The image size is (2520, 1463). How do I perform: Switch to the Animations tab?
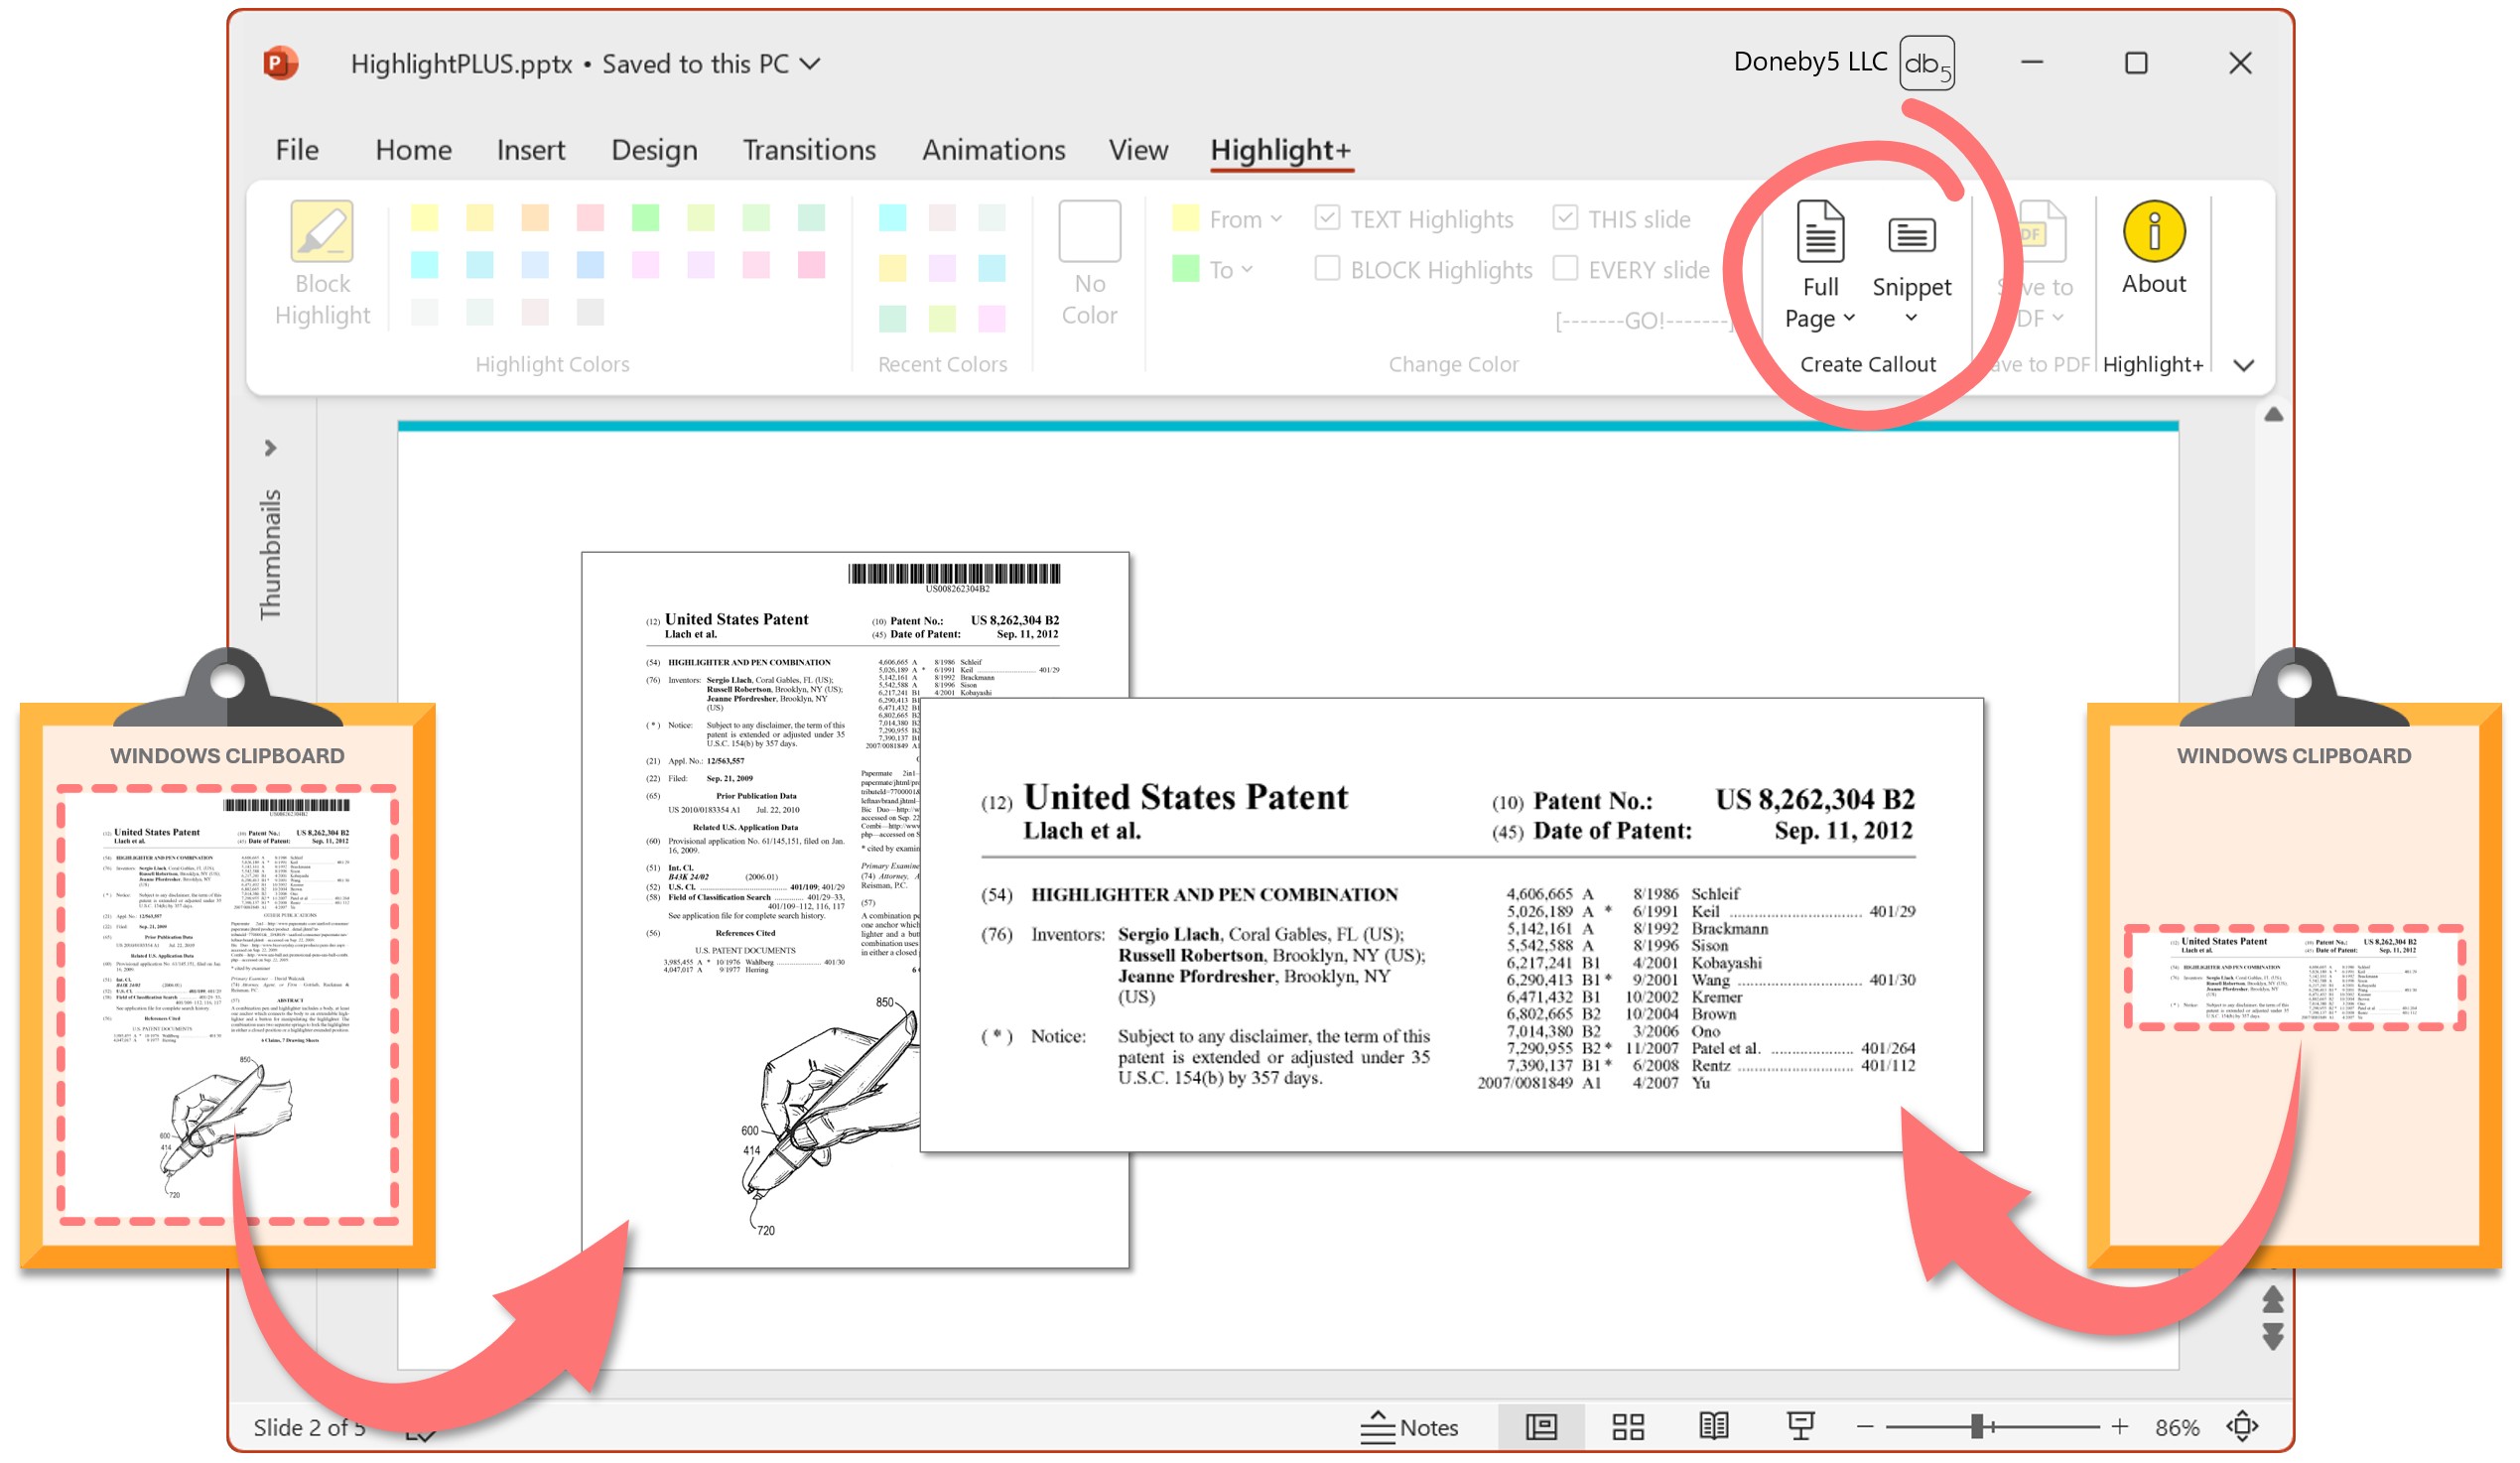pos(993,150)
